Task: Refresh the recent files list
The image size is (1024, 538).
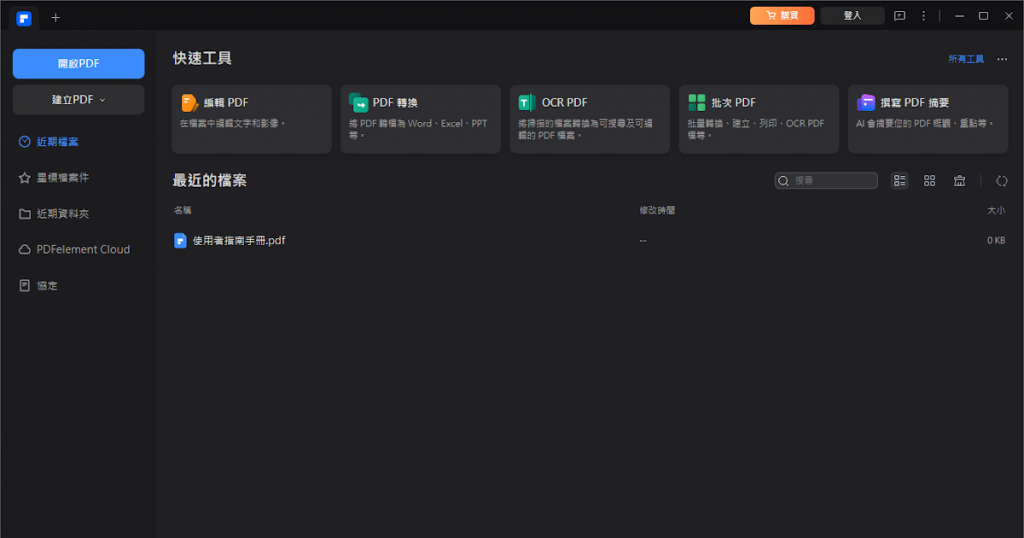Action: tap(1002, 181)
